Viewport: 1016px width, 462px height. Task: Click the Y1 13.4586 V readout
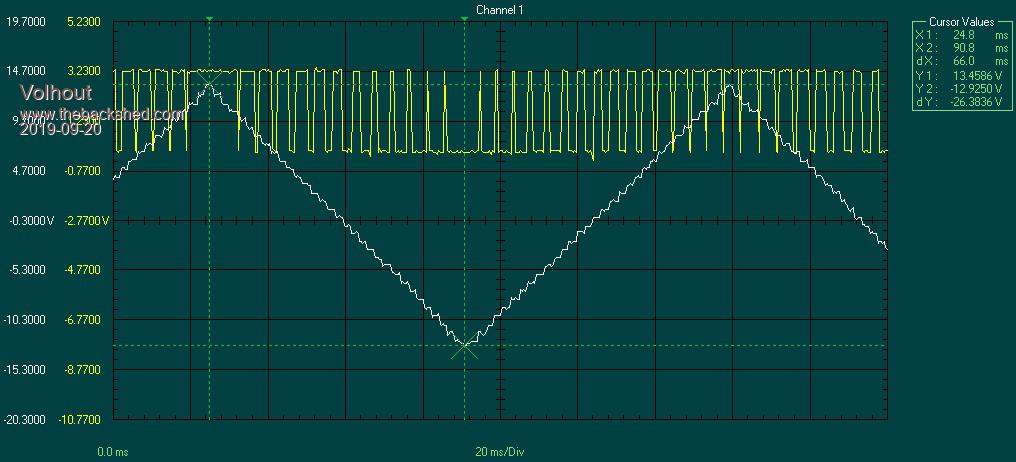click(x=961, y=74)
